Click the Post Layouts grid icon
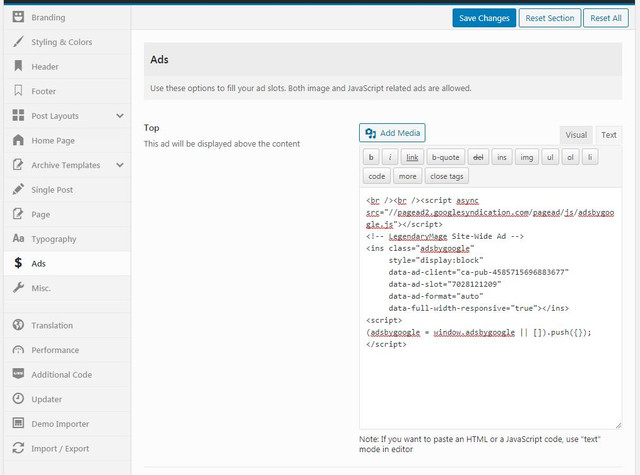 [x=18, y=115]
